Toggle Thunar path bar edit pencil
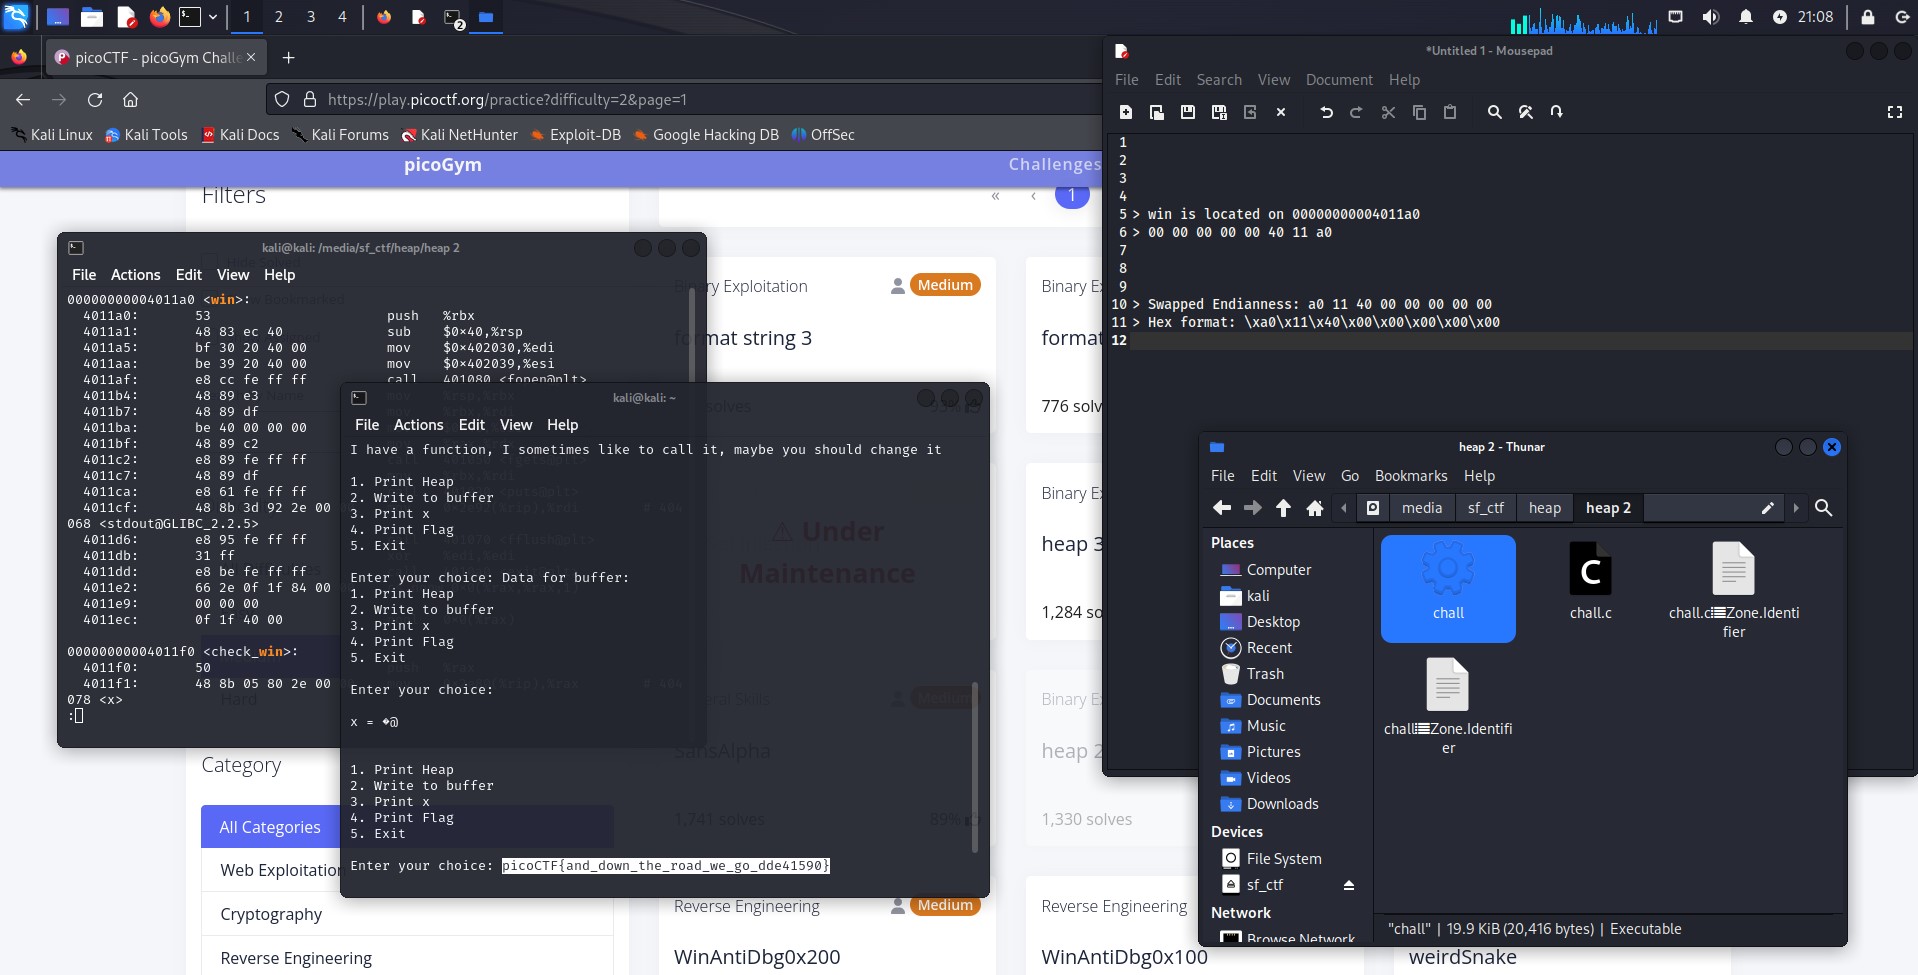The height and width of the screenshot is (975, 1918). click(1767, 508)
